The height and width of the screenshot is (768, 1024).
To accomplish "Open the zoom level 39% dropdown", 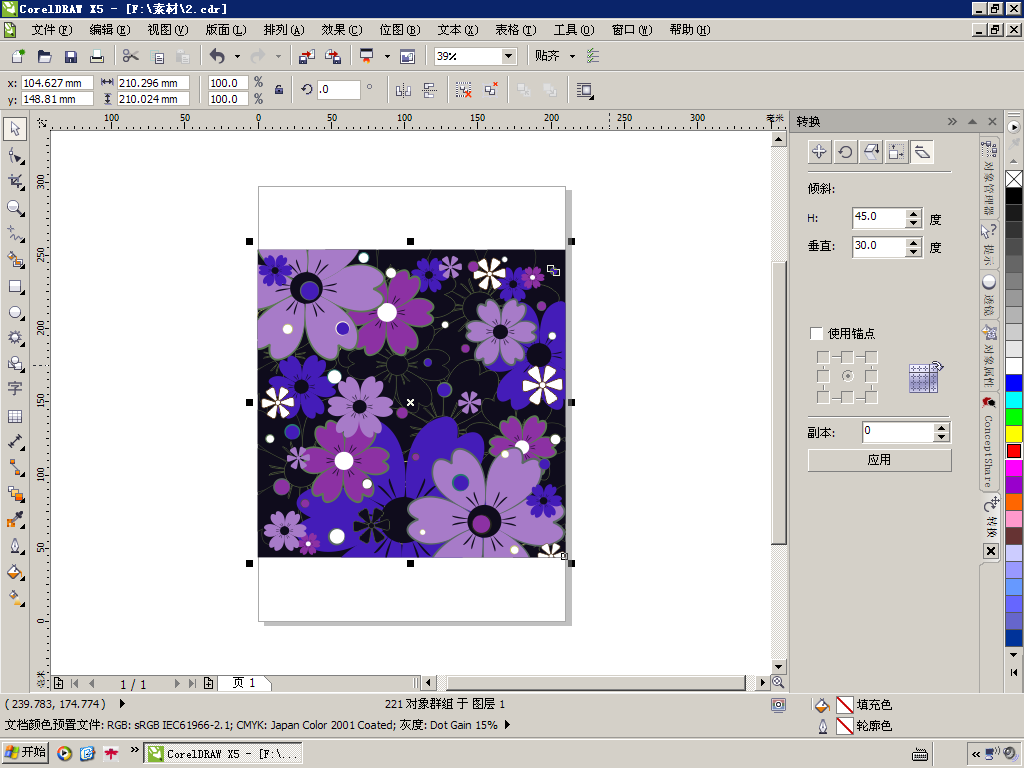I will tap(508, 57).
